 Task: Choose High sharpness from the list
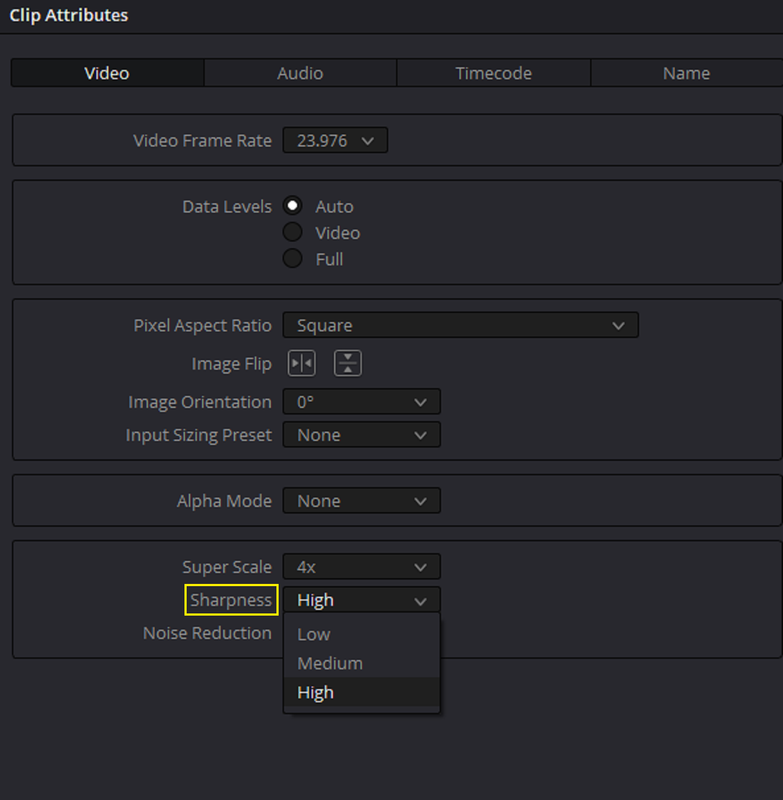[362, 692]
